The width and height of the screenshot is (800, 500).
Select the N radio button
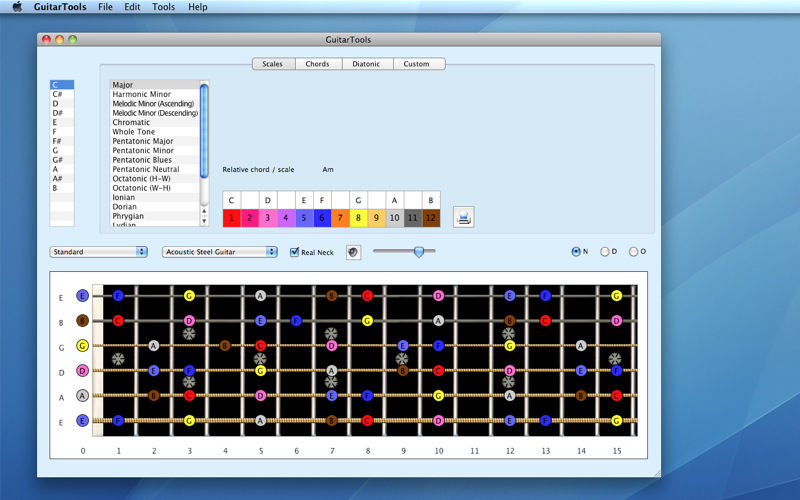click(576, 251)
